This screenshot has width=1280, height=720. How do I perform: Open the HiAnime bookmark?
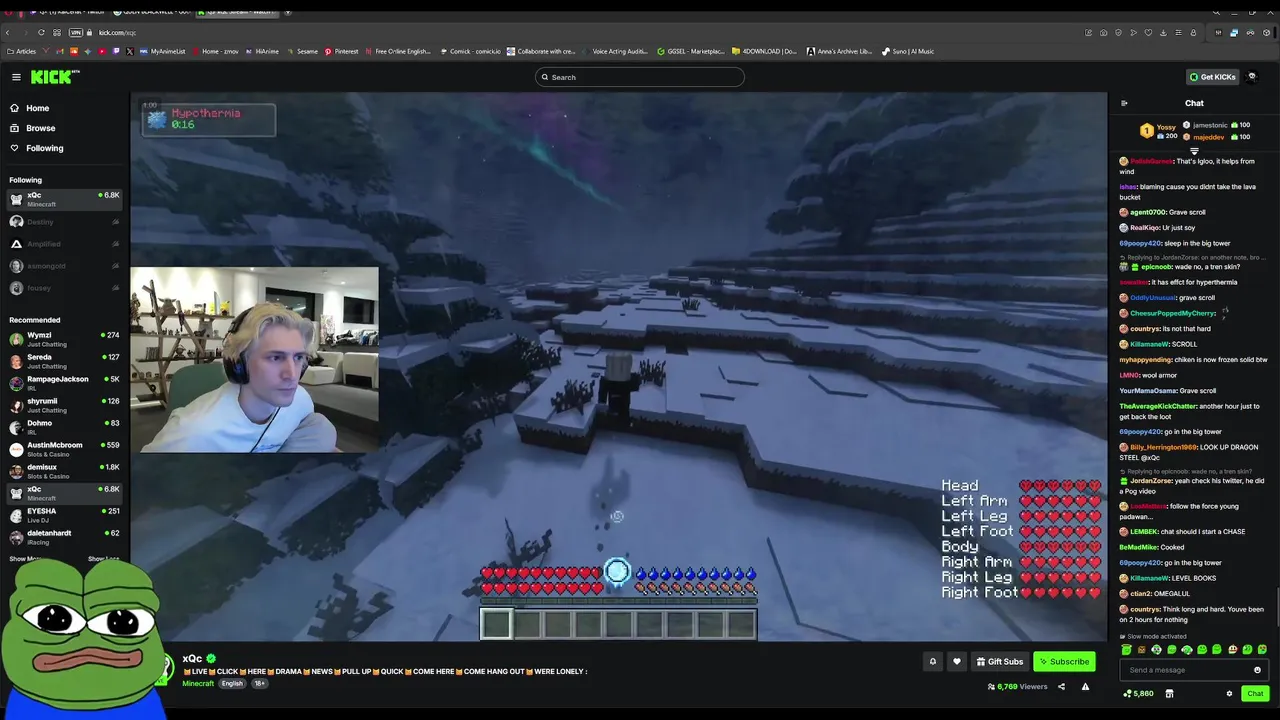262,51
